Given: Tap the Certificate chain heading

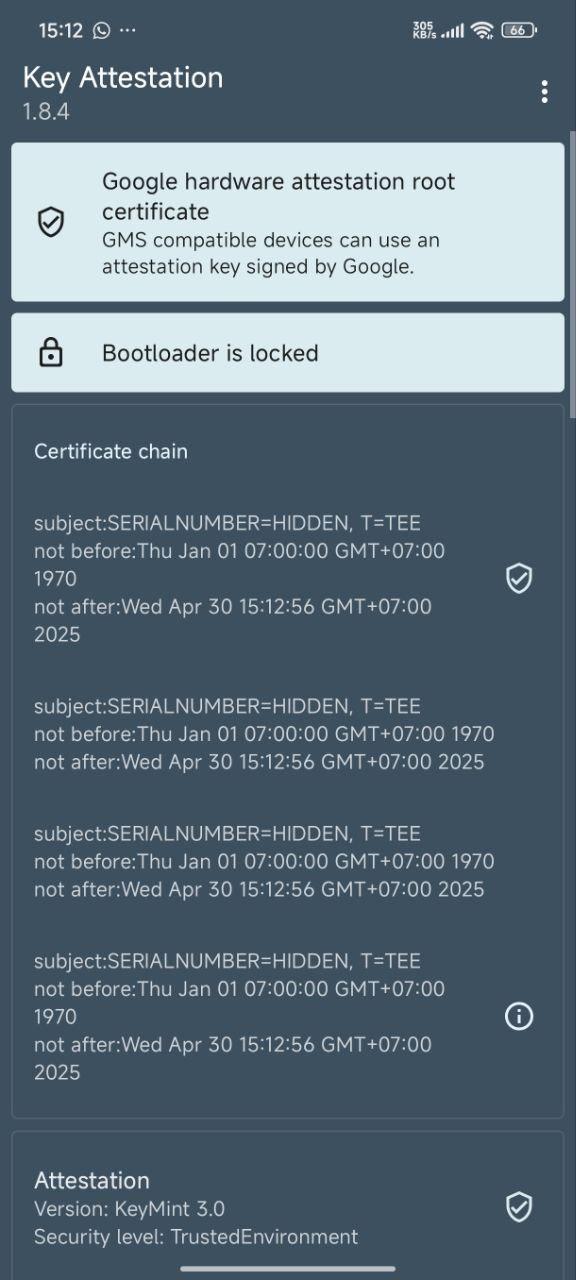Looking at the screenshot, I should coord(111,451).
